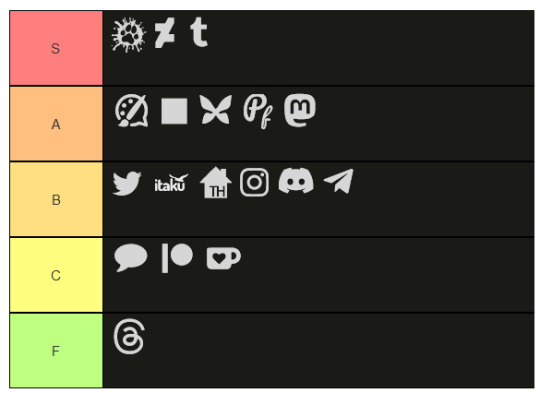Click the green F tier label

pyautogui.click(x=56, y=351)
